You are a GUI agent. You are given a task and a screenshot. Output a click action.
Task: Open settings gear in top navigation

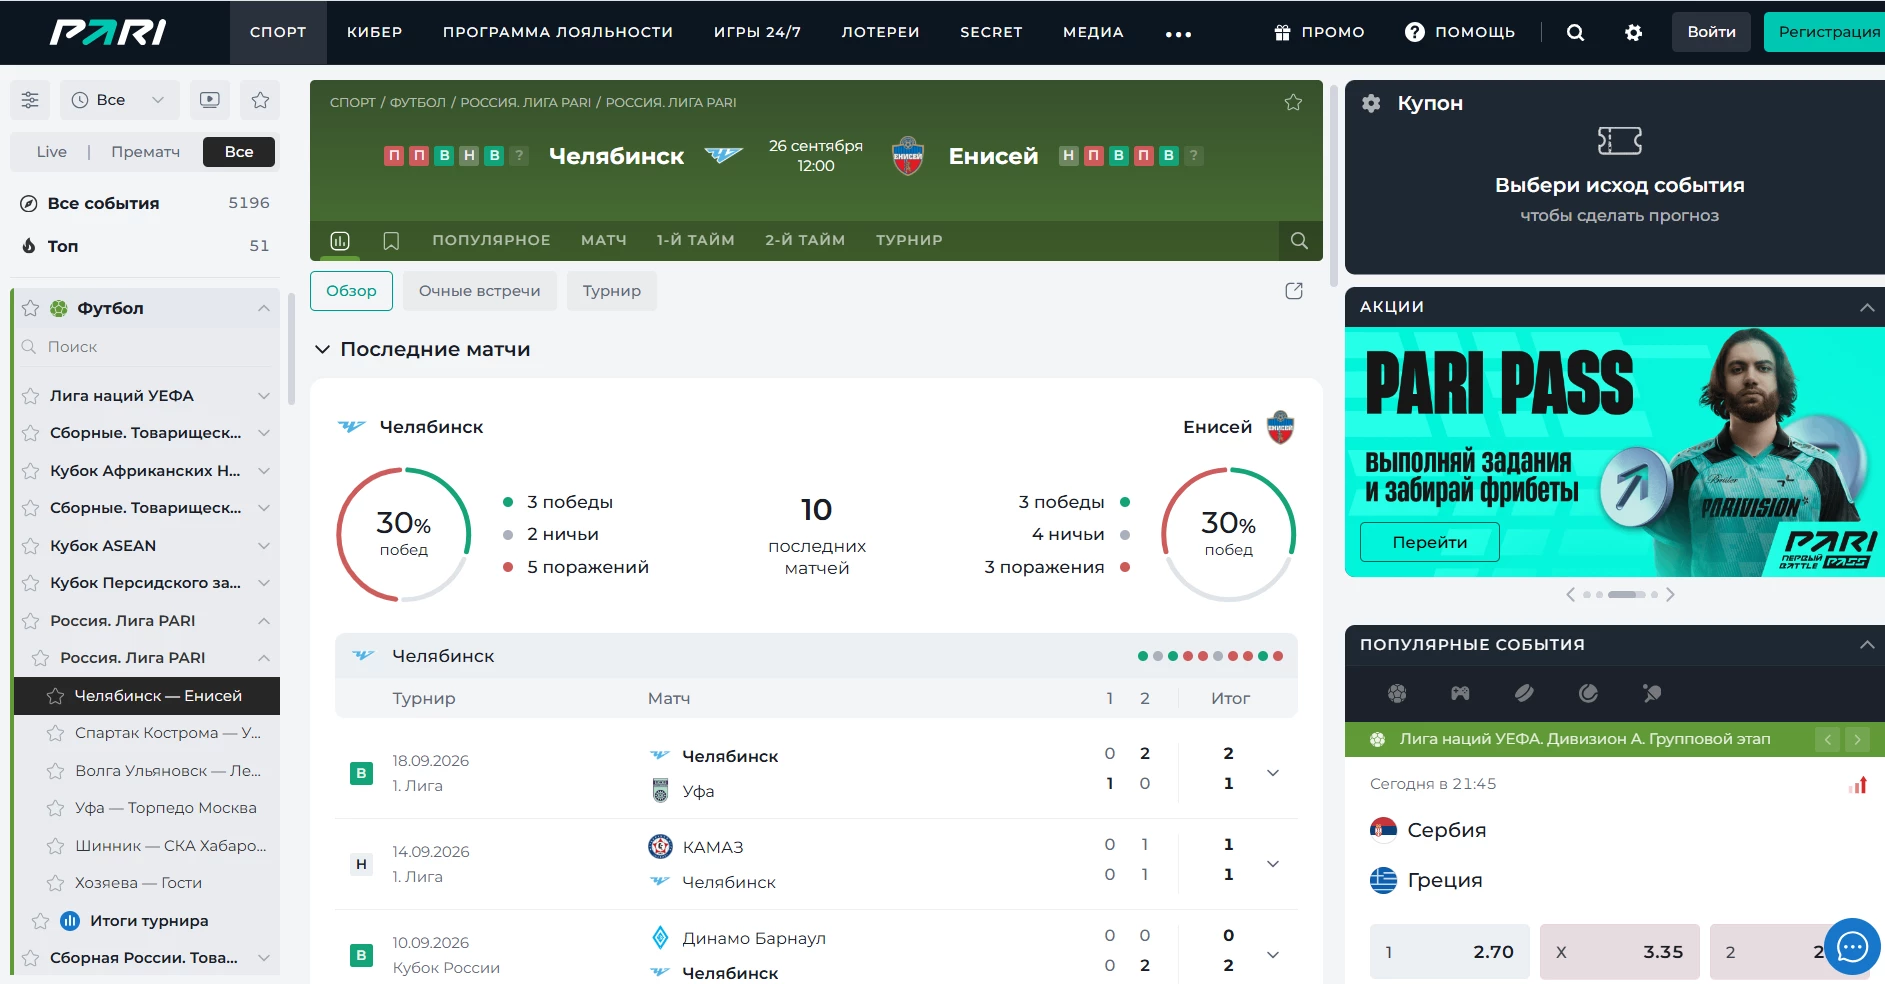(1633, 32)
